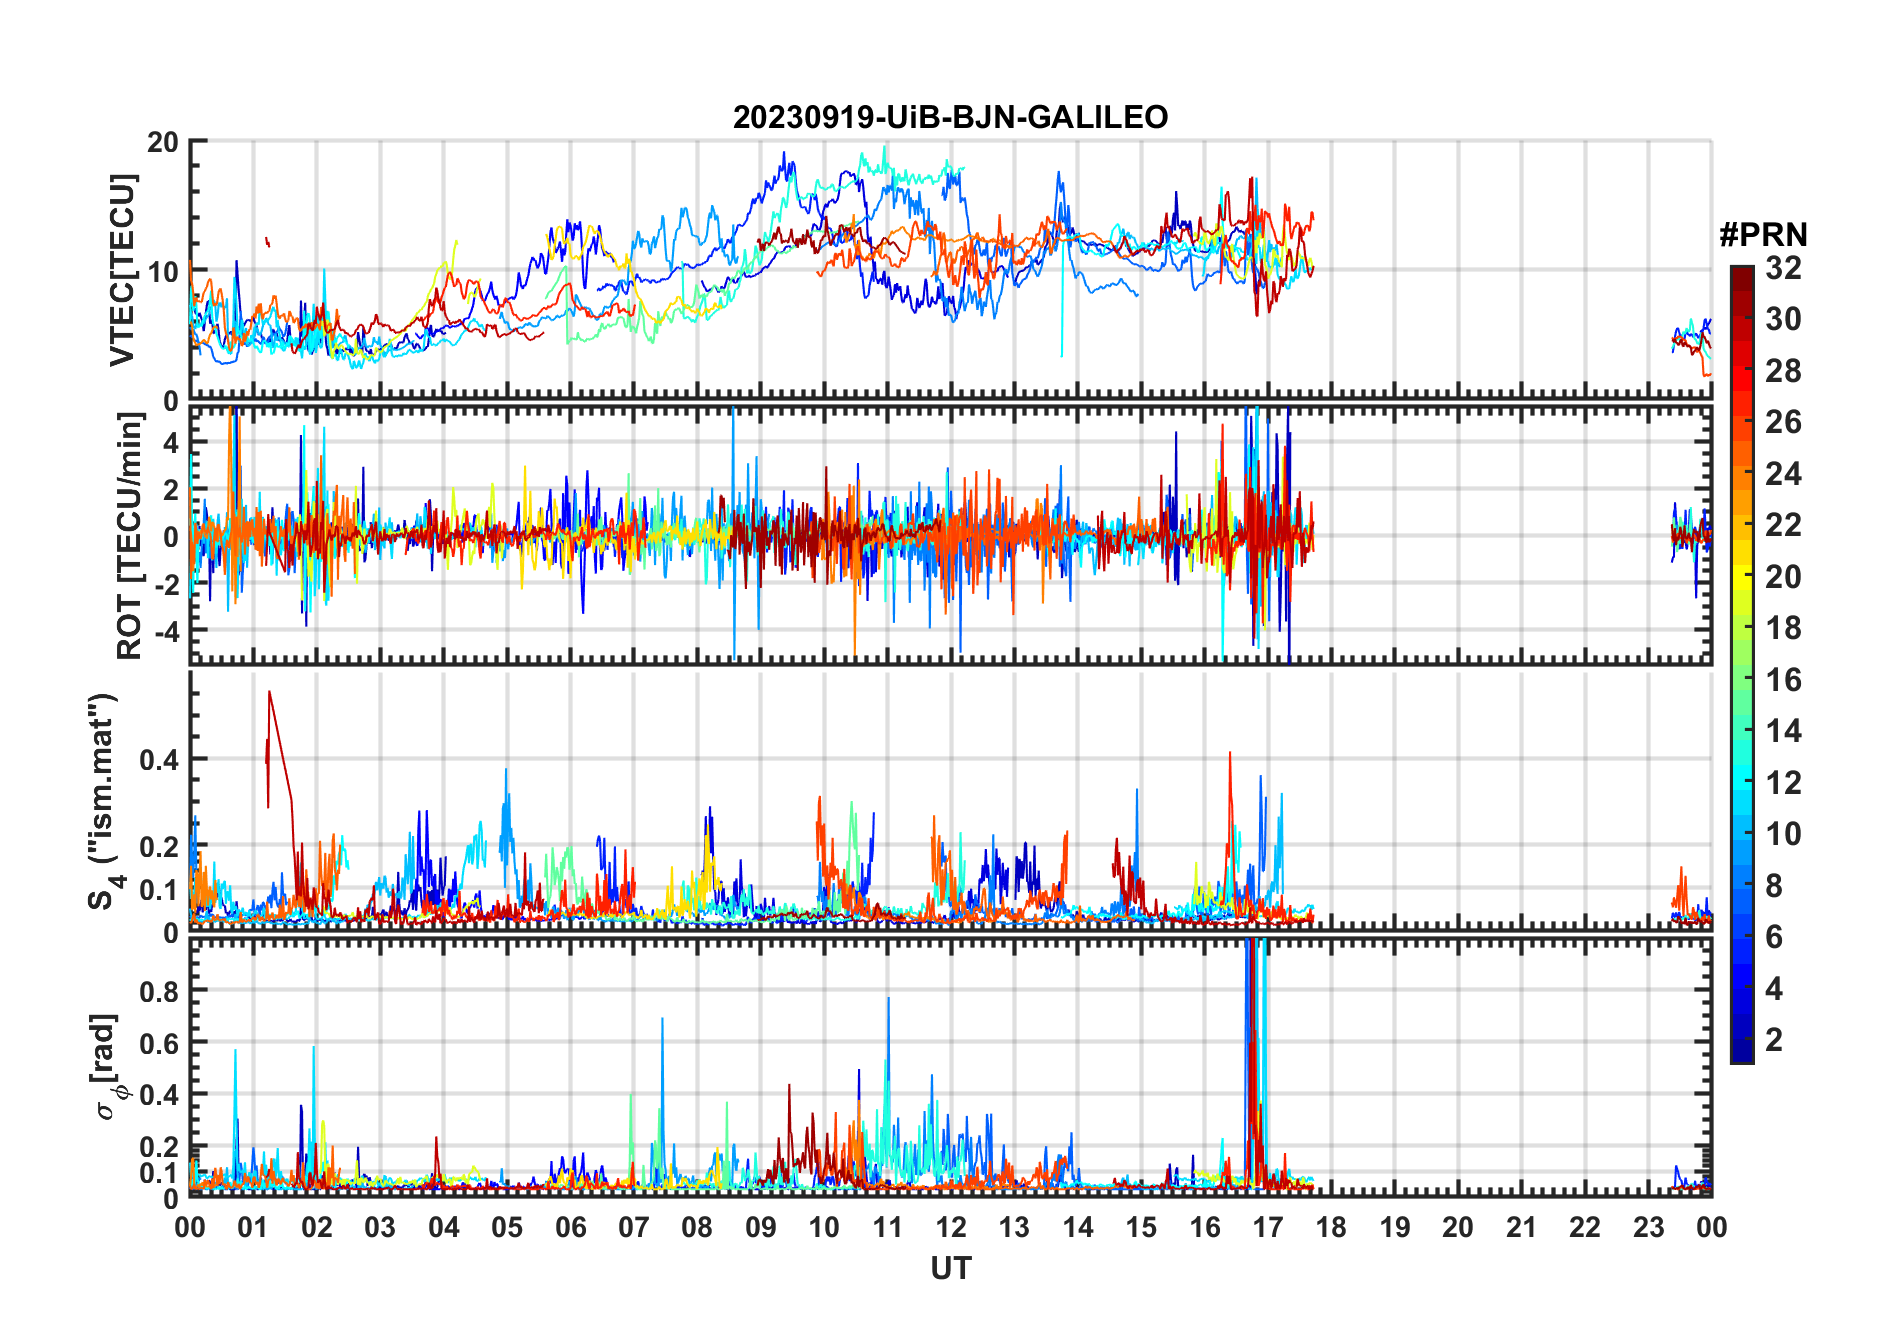Image resolution: width=1902 pixels, height=1330 pixels.
Task: Select x-axis hour tick label 23
Action: click(1648, 1227)
